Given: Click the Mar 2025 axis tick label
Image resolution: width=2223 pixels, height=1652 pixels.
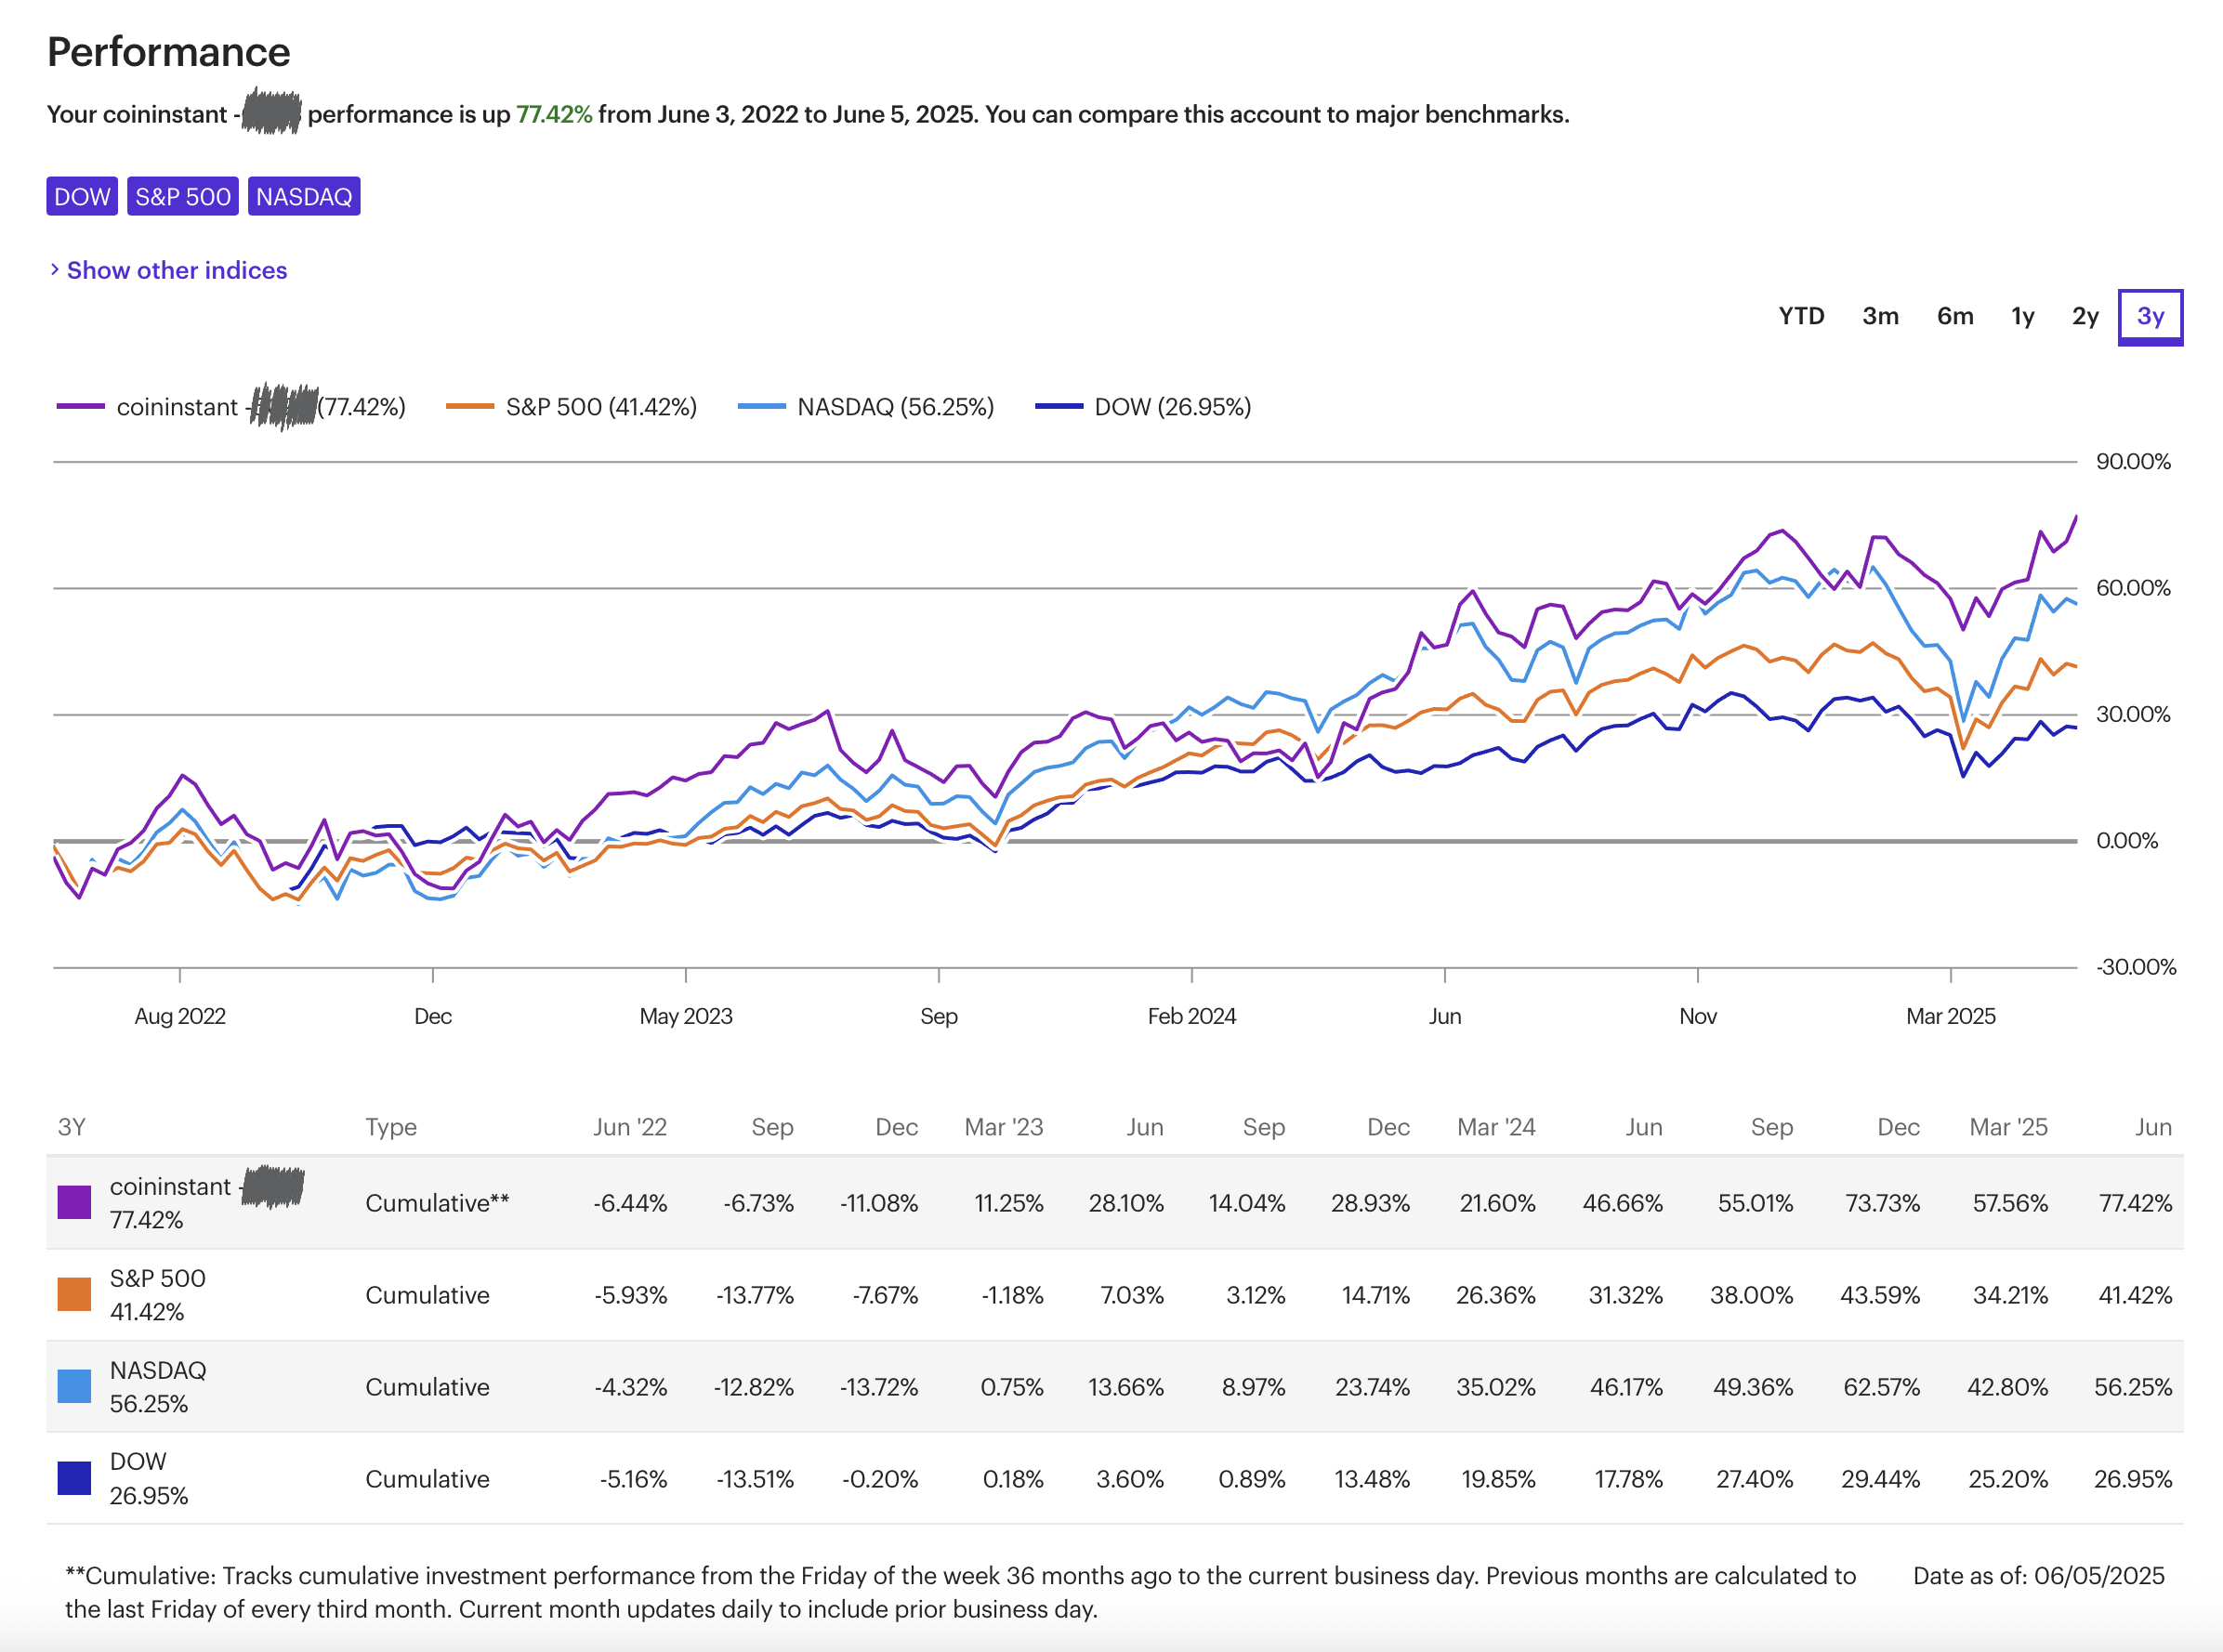Looking at the screenshot, I should tap(1950, 1016).
